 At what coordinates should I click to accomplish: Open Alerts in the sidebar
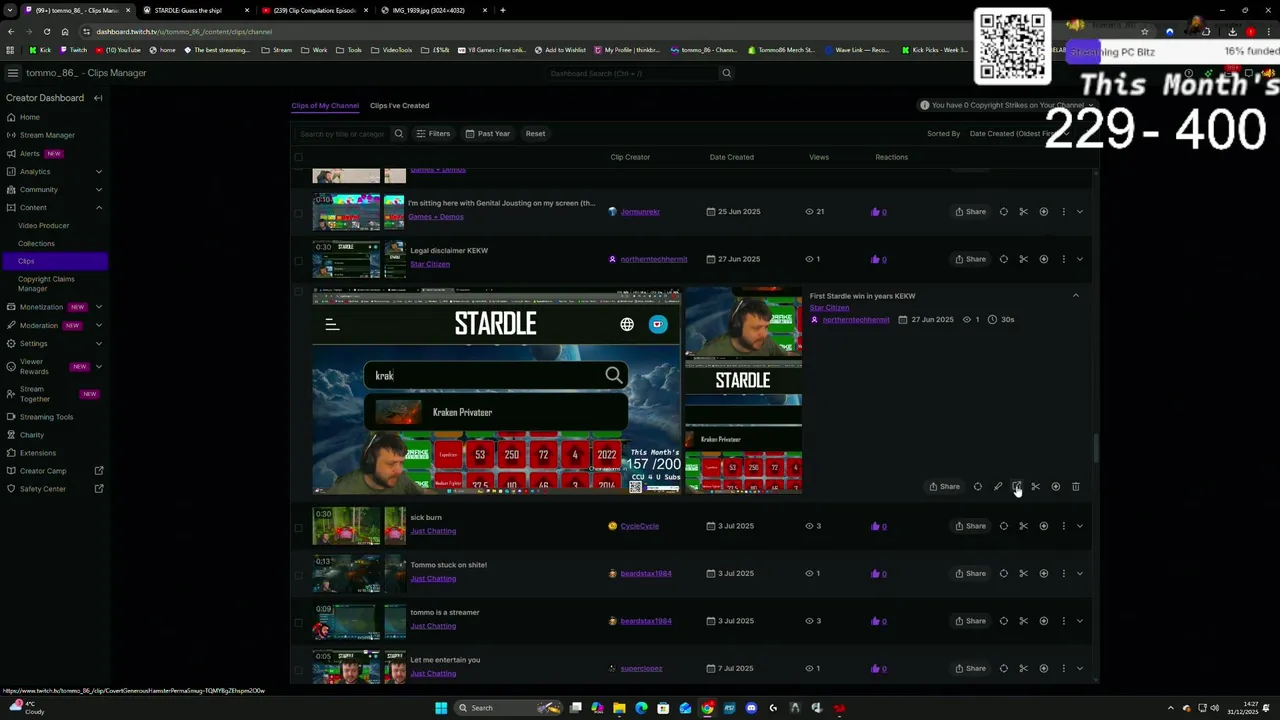click(x=30, y=153)
